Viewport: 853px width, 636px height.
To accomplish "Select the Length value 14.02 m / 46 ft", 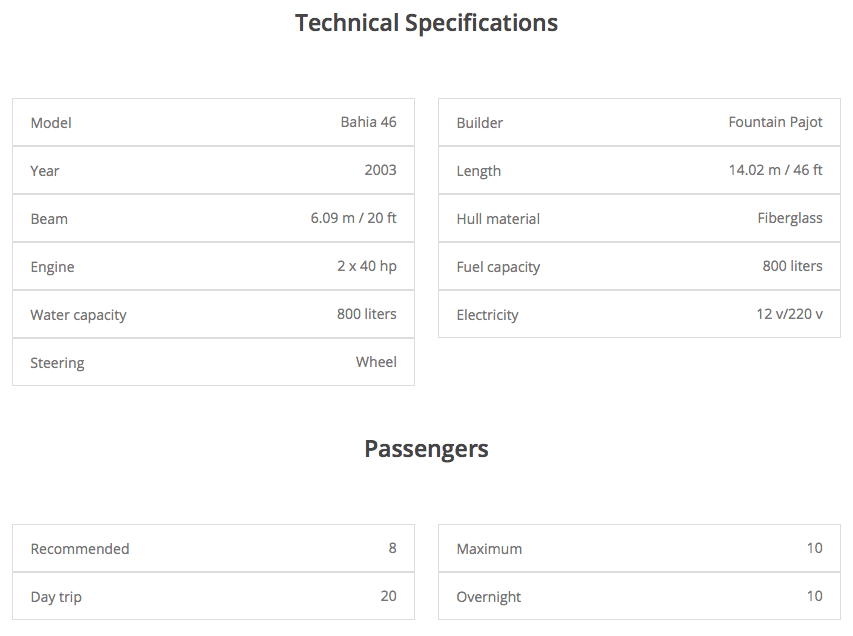I will (775, 170).
